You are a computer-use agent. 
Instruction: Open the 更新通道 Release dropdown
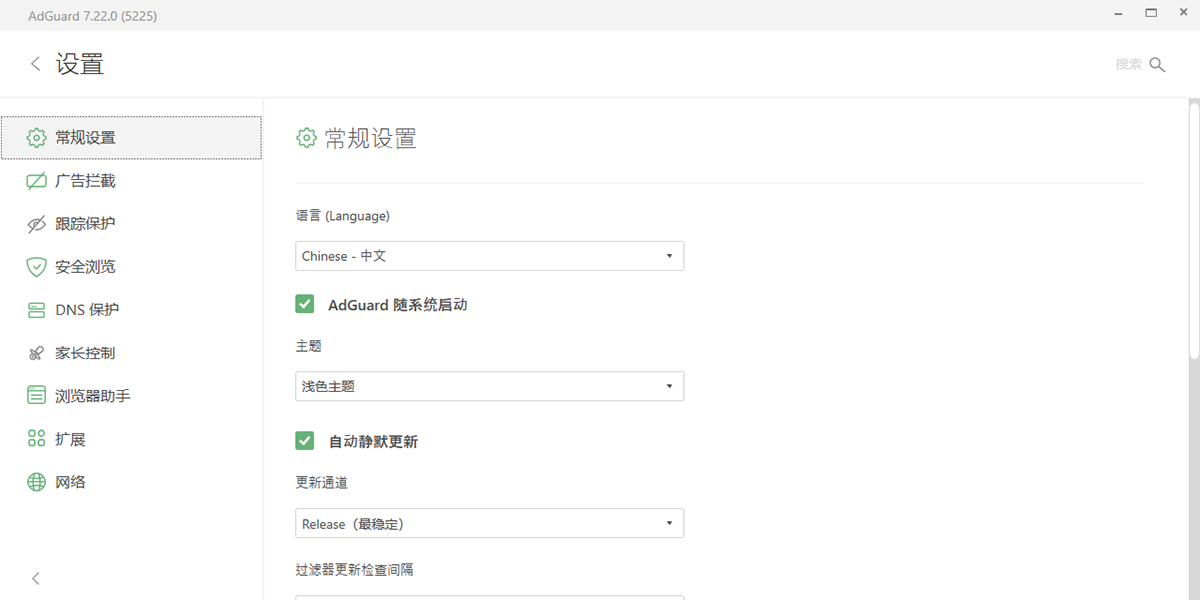point(490,523)
